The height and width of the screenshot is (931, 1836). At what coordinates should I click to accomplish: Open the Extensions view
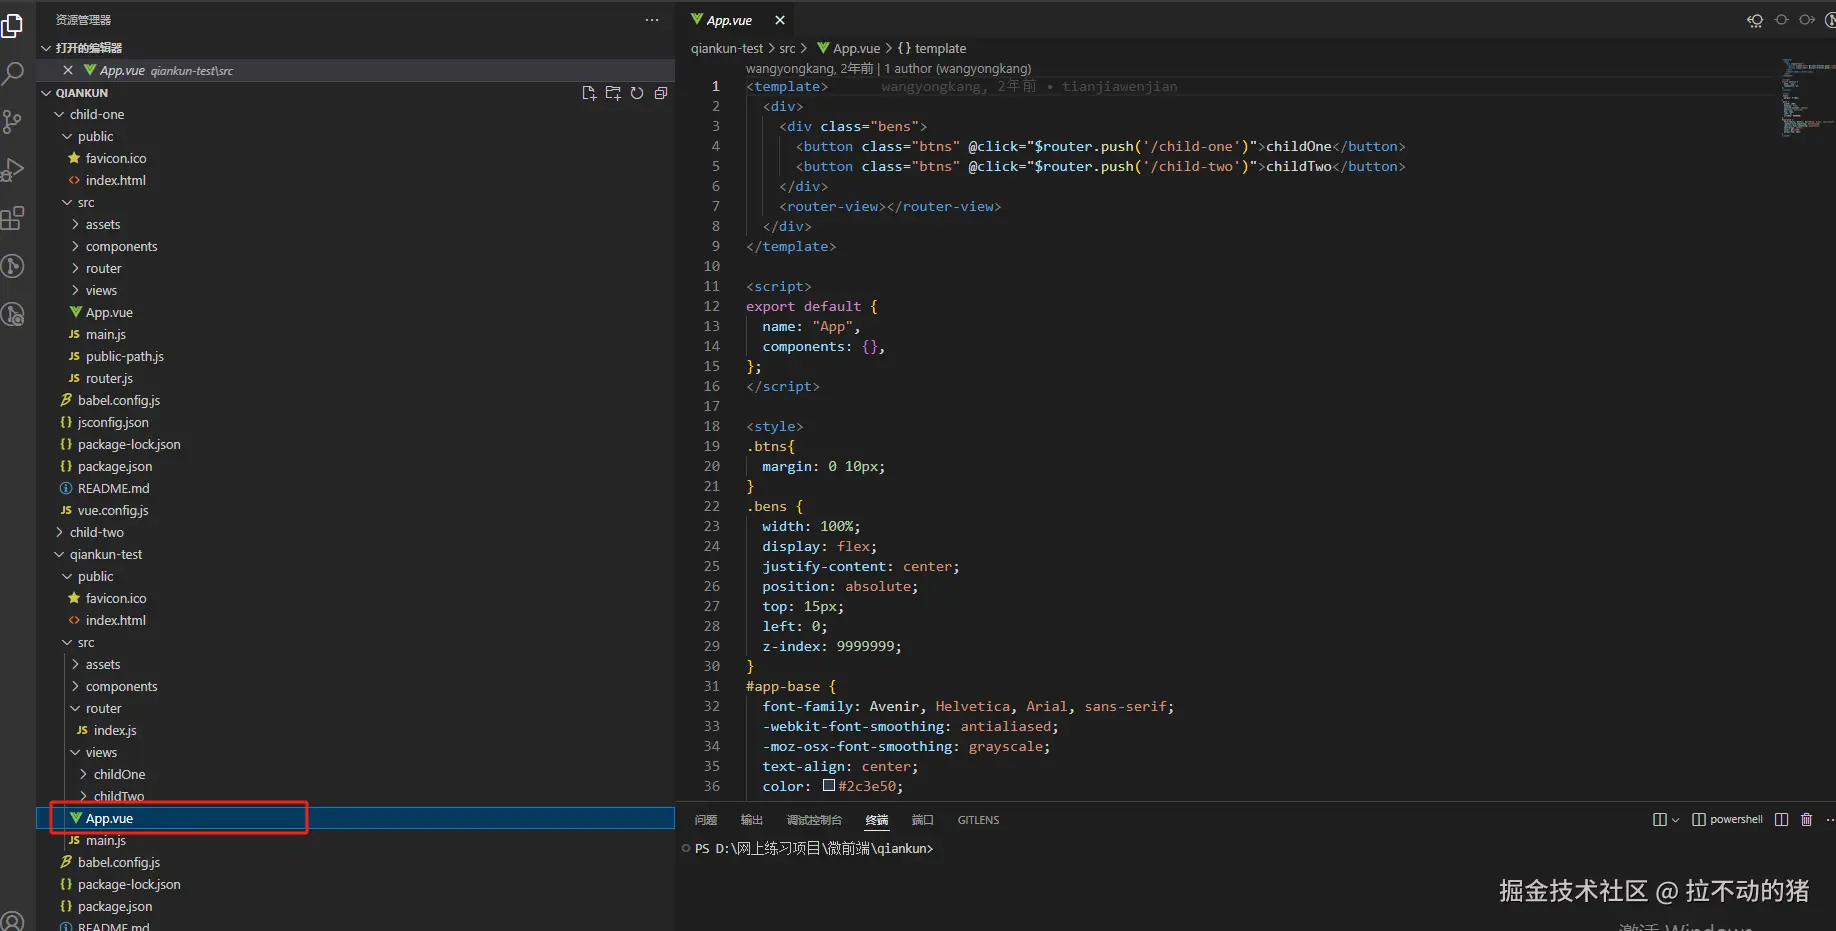[12, 218]
